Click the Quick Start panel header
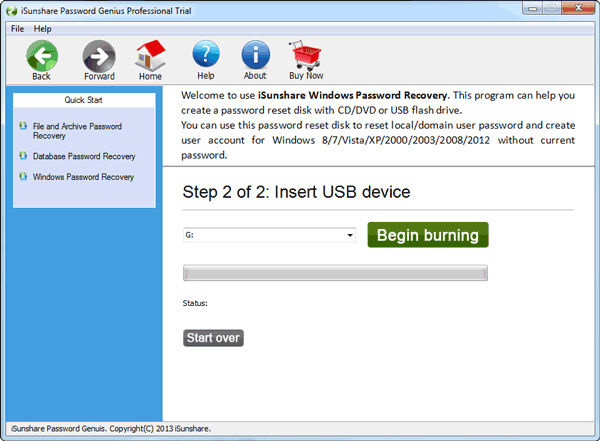This screenshot has height=441, width=600. point(84,100)
